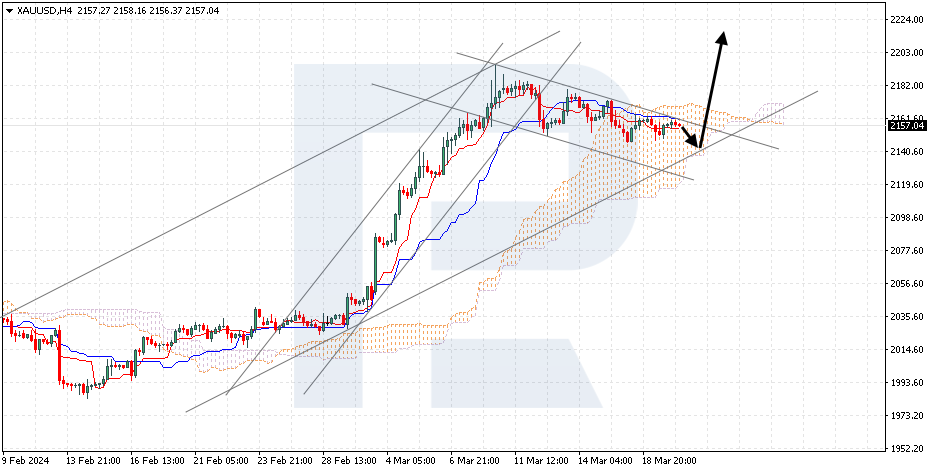Click the 1952.20 price axis label

click(x=907, y=448)
